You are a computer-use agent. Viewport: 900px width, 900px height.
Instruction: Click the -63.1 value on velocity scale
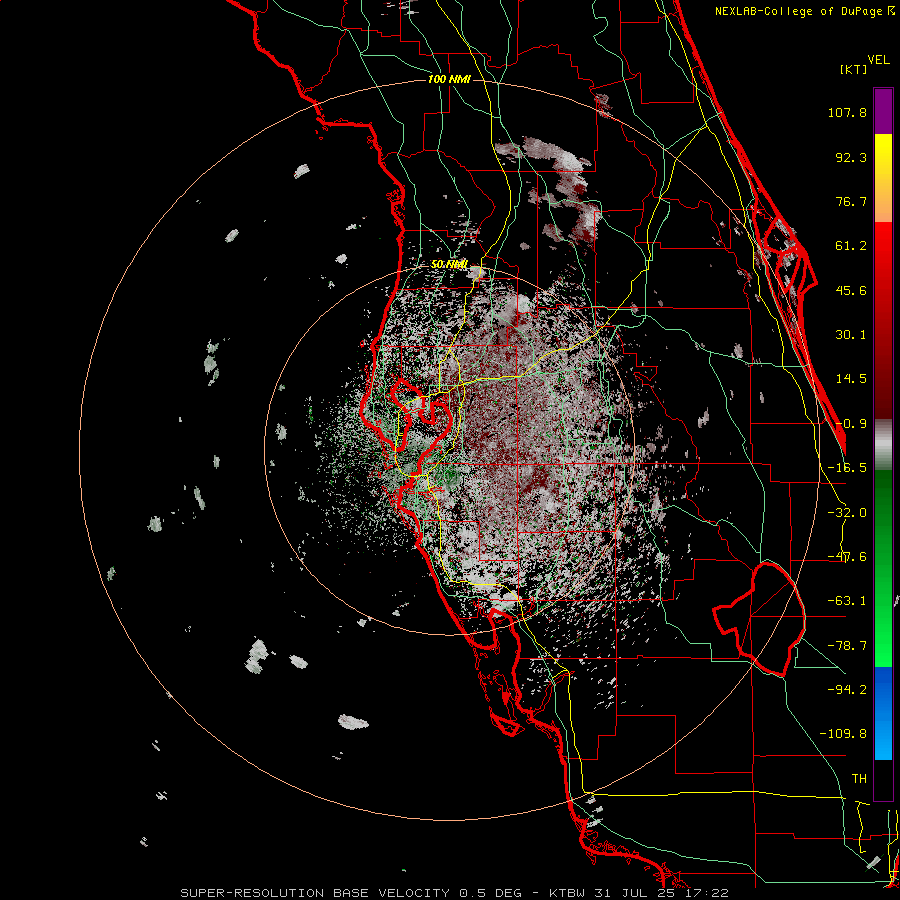[847, 601]
